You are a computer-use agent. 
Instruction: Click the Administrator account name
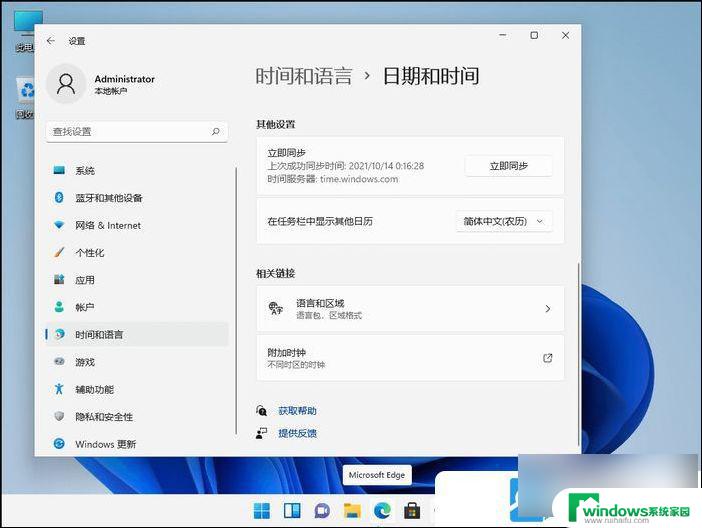click(124, 79)
